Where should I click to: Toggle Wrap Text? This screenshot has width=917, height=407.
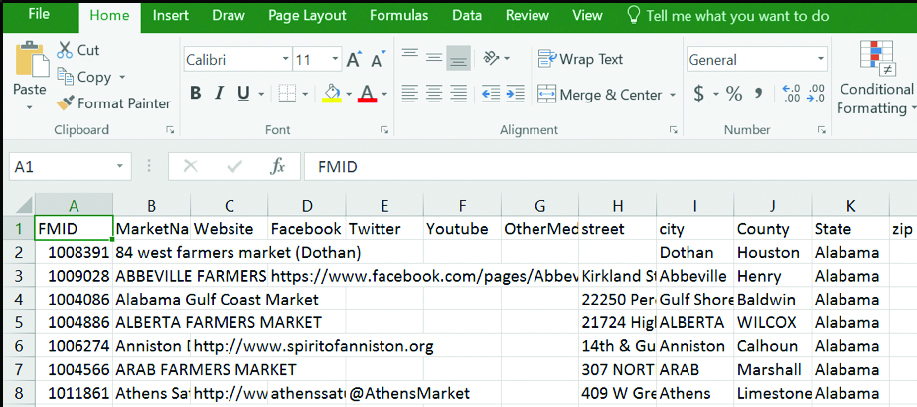[x=581, y=59]
